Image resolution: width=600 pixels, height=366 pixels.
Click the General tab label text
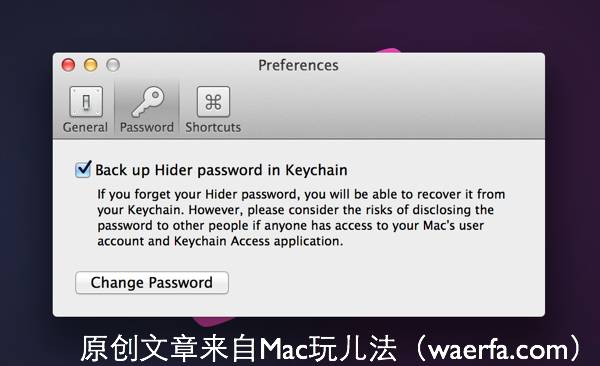pos(85,127)
